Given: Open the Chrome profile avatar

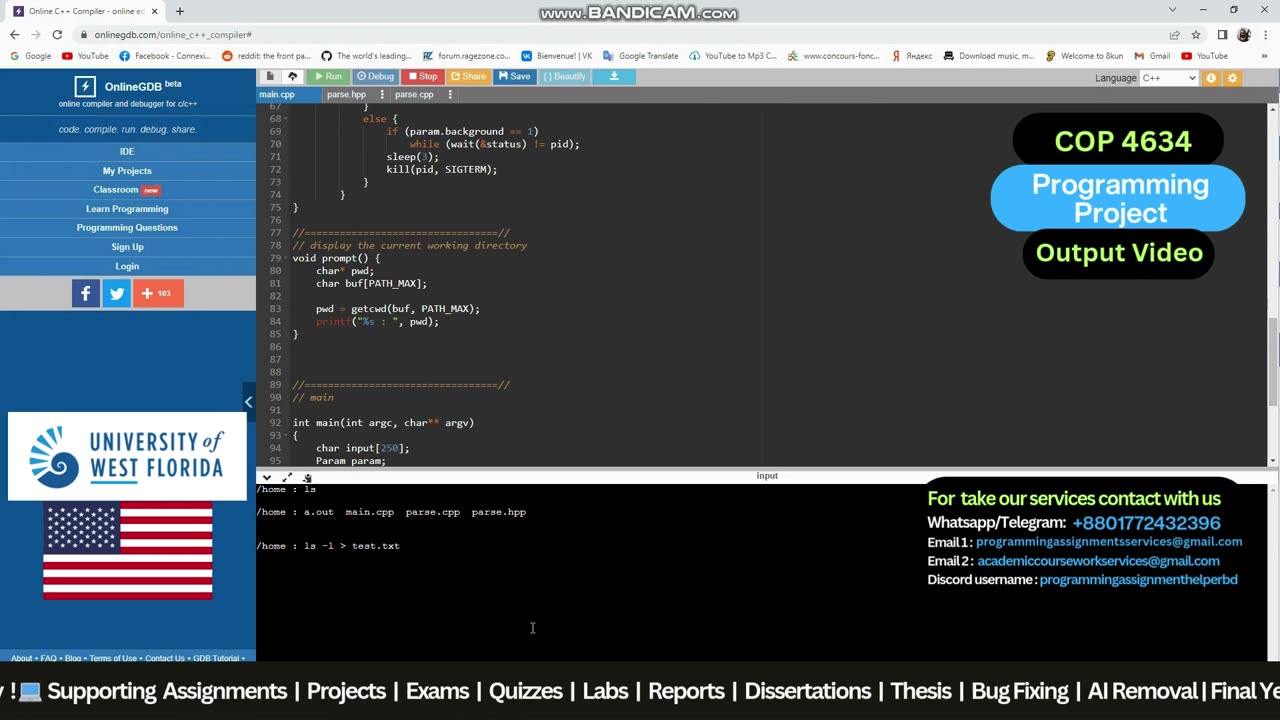Looking at the screenshot, I should click(x=1244, y=34).
